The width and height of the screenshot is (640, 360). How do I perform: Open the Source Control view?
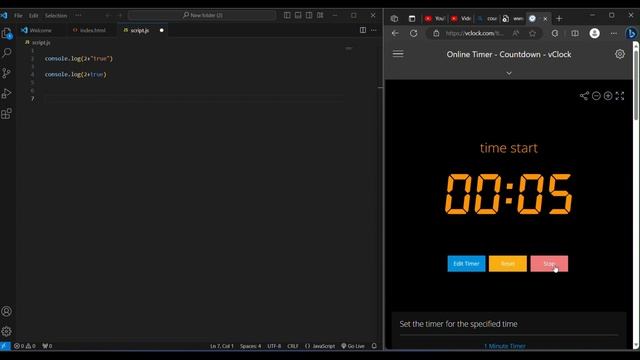(x=7, y=73)
